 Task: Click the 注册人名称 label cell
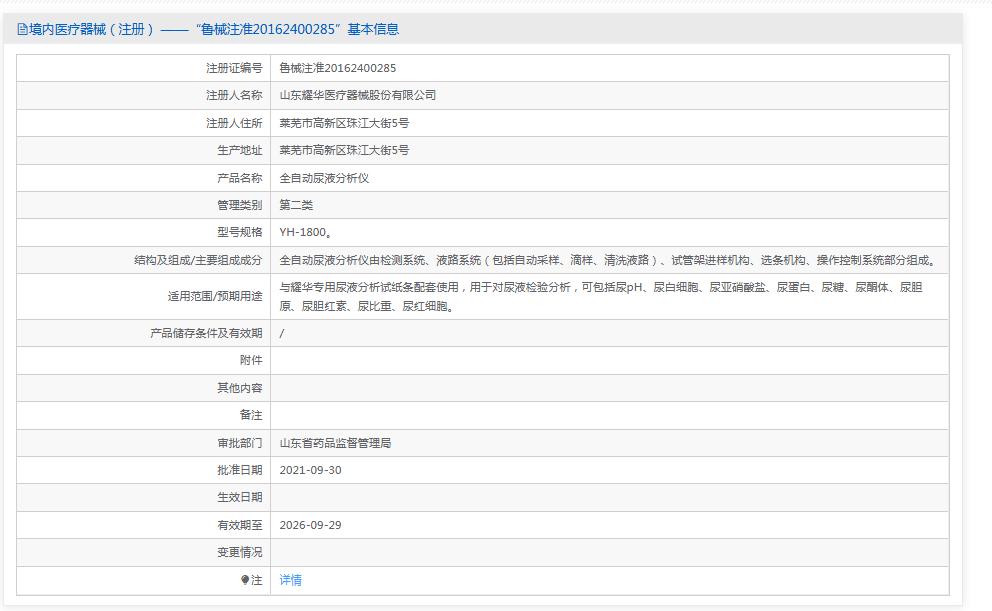(234, 96)
